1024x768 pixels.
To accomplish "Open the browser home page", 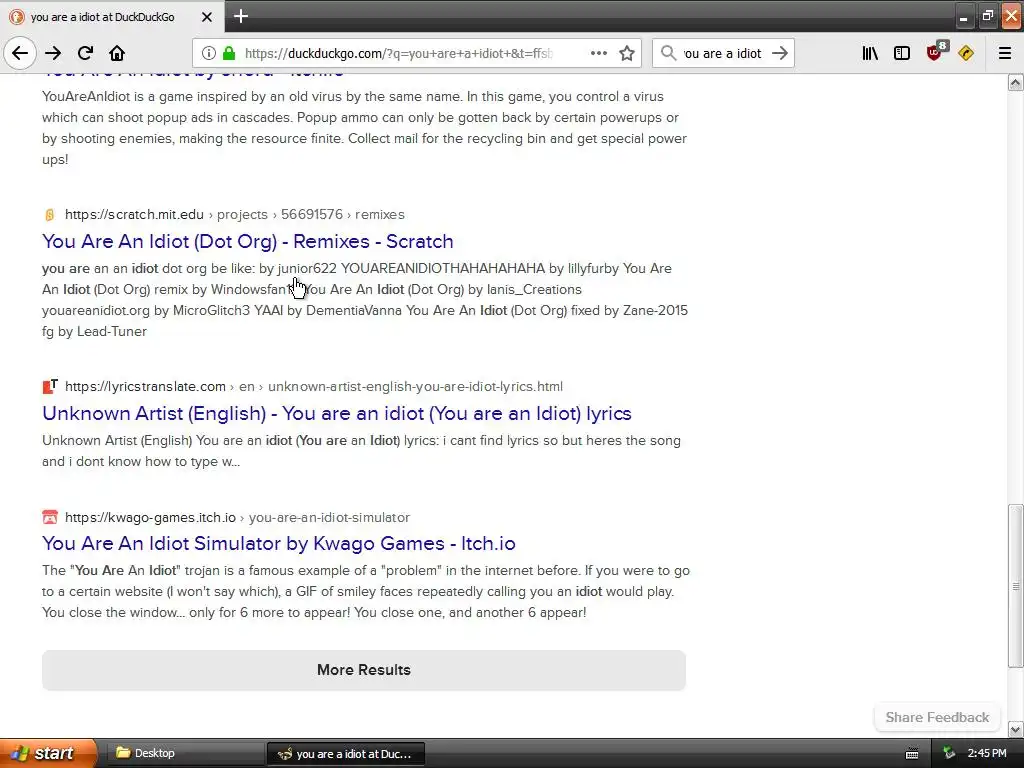I will click(117, 53).
